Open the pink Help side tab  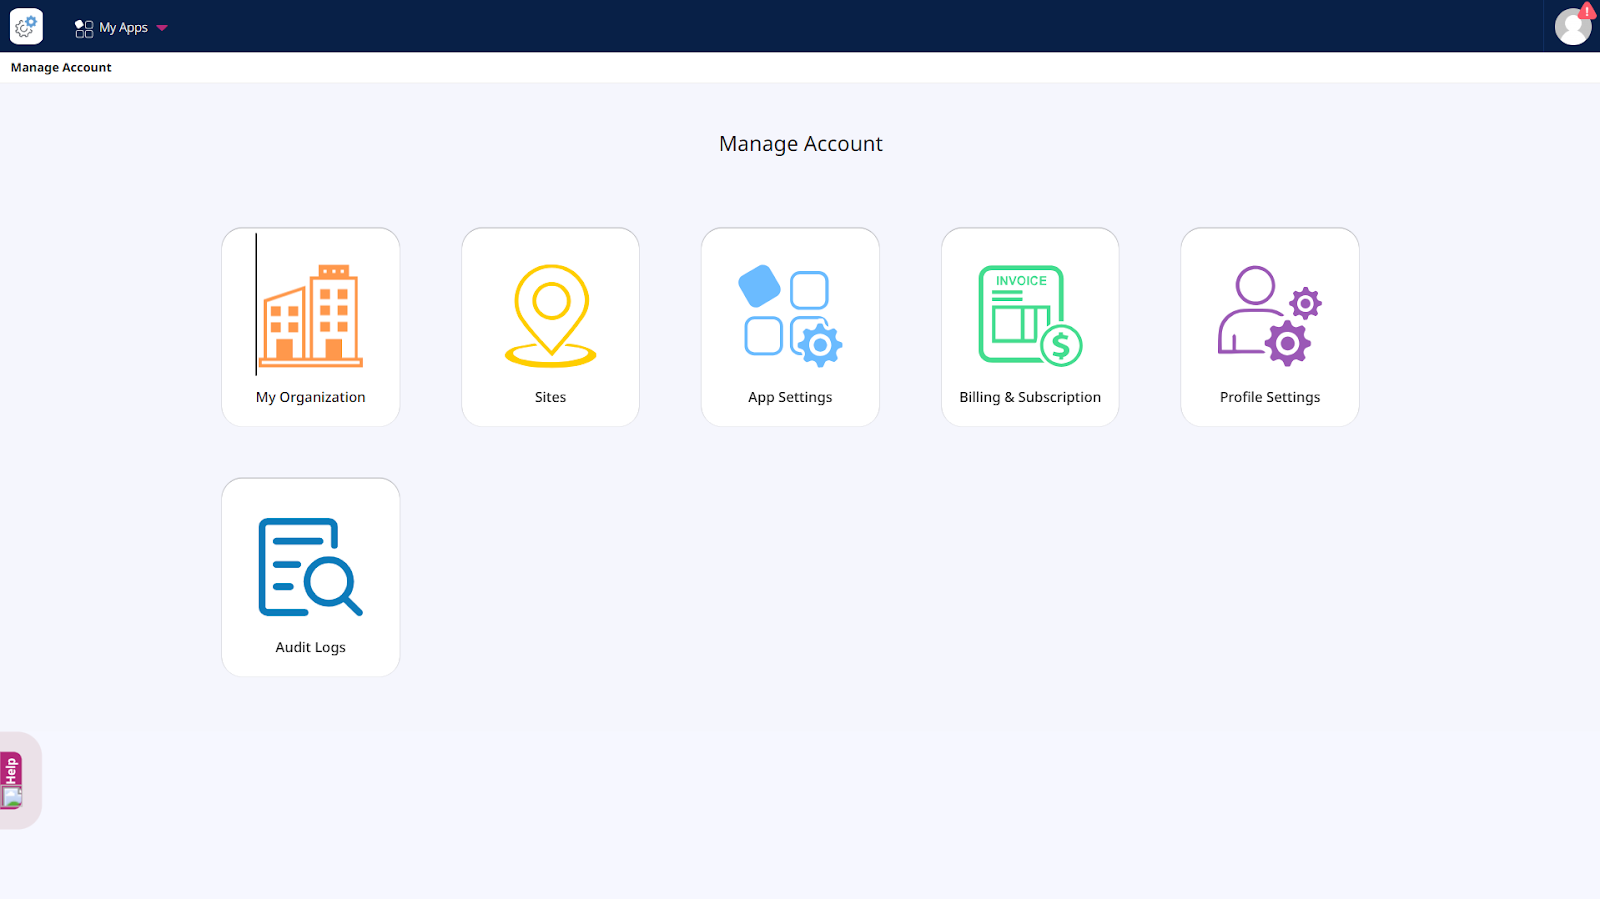(x=12, y=771)
